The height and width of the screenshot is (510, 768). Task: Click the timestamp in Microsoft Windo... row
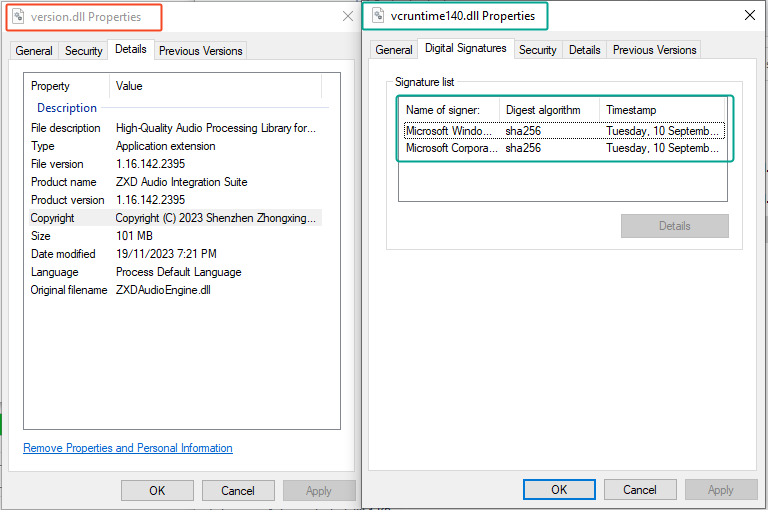coord(662,131)
